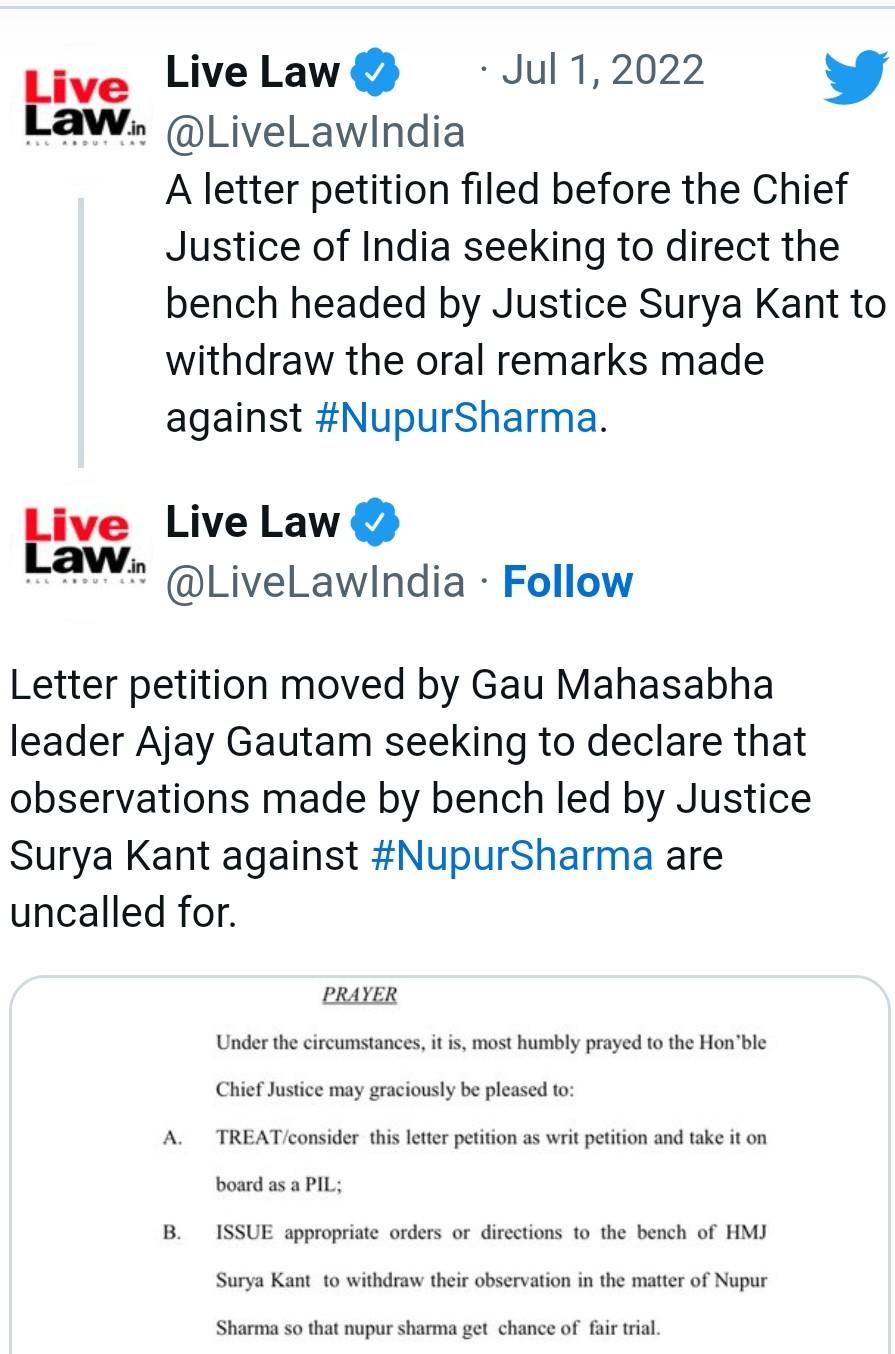Click prayer item B in document image
Image resolution: width=895 pixels, height=1354 pixels.
point(465,1281)
